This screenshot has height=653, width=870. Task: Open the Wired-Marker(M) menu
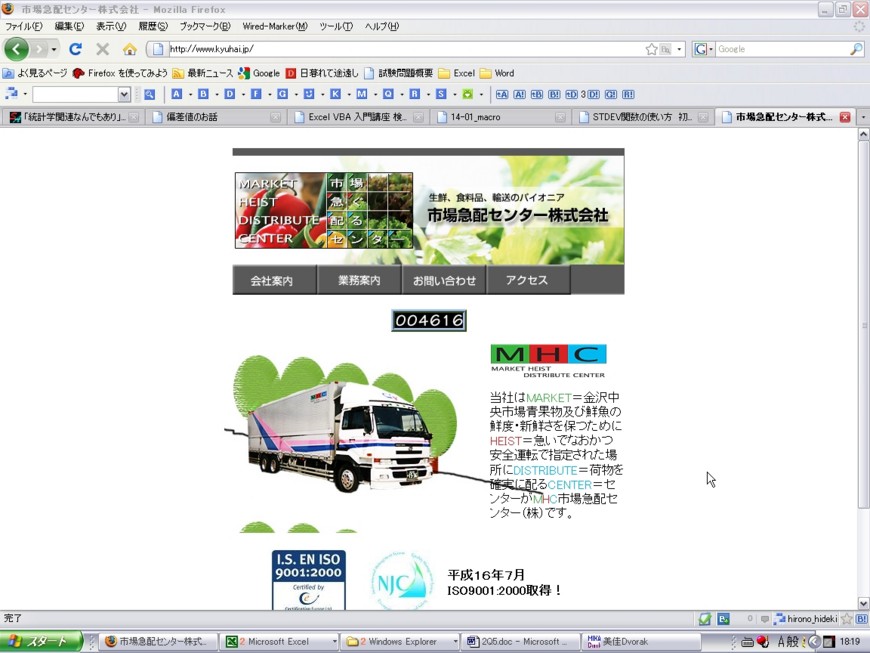tap(275, 26)
